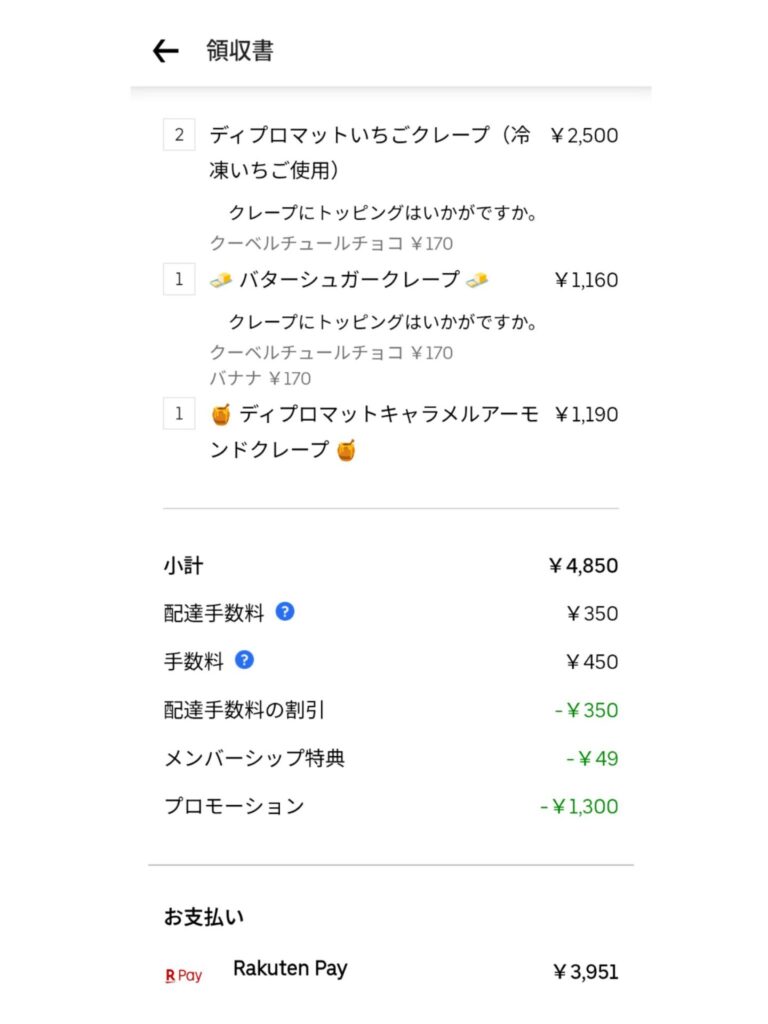Tap the left butter emoji icon

click(221, 280)
